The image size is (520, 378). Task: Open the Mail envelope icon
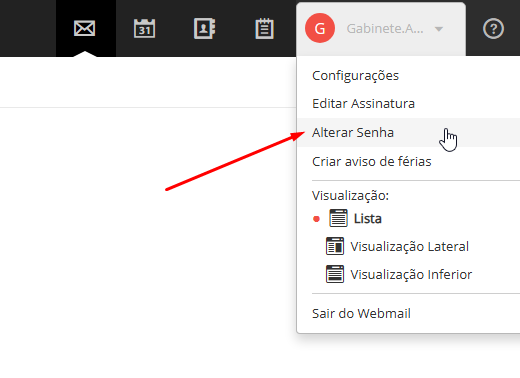coord(84,28)
